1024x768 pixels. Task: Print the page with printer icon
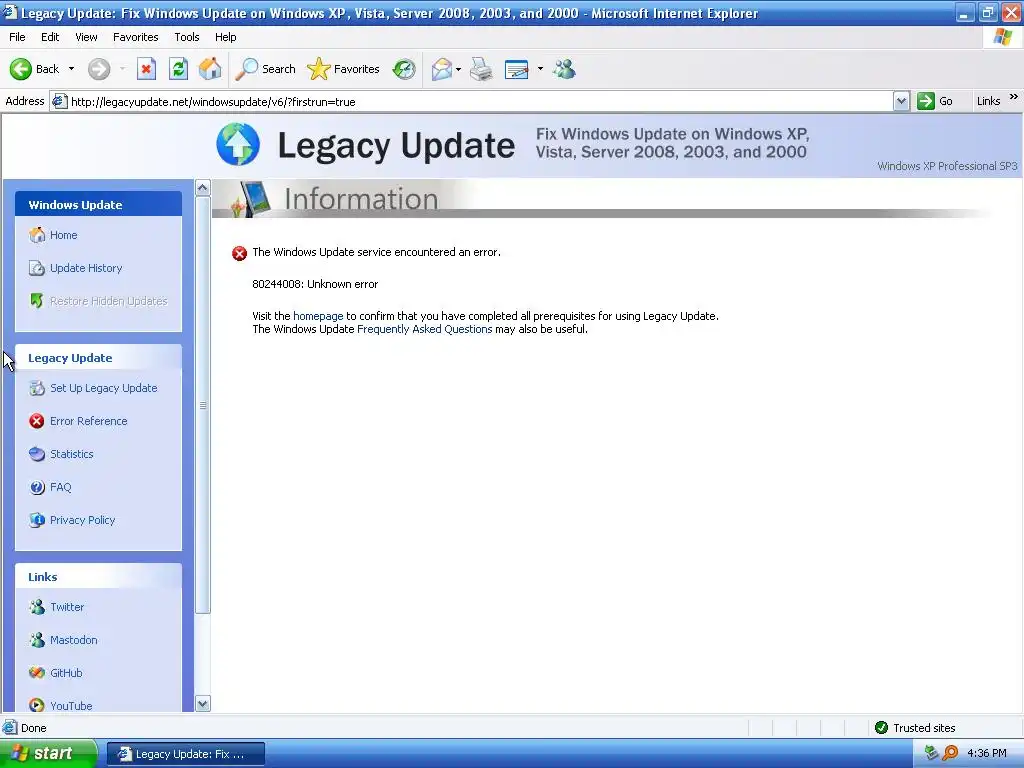(x=481, y=69)
